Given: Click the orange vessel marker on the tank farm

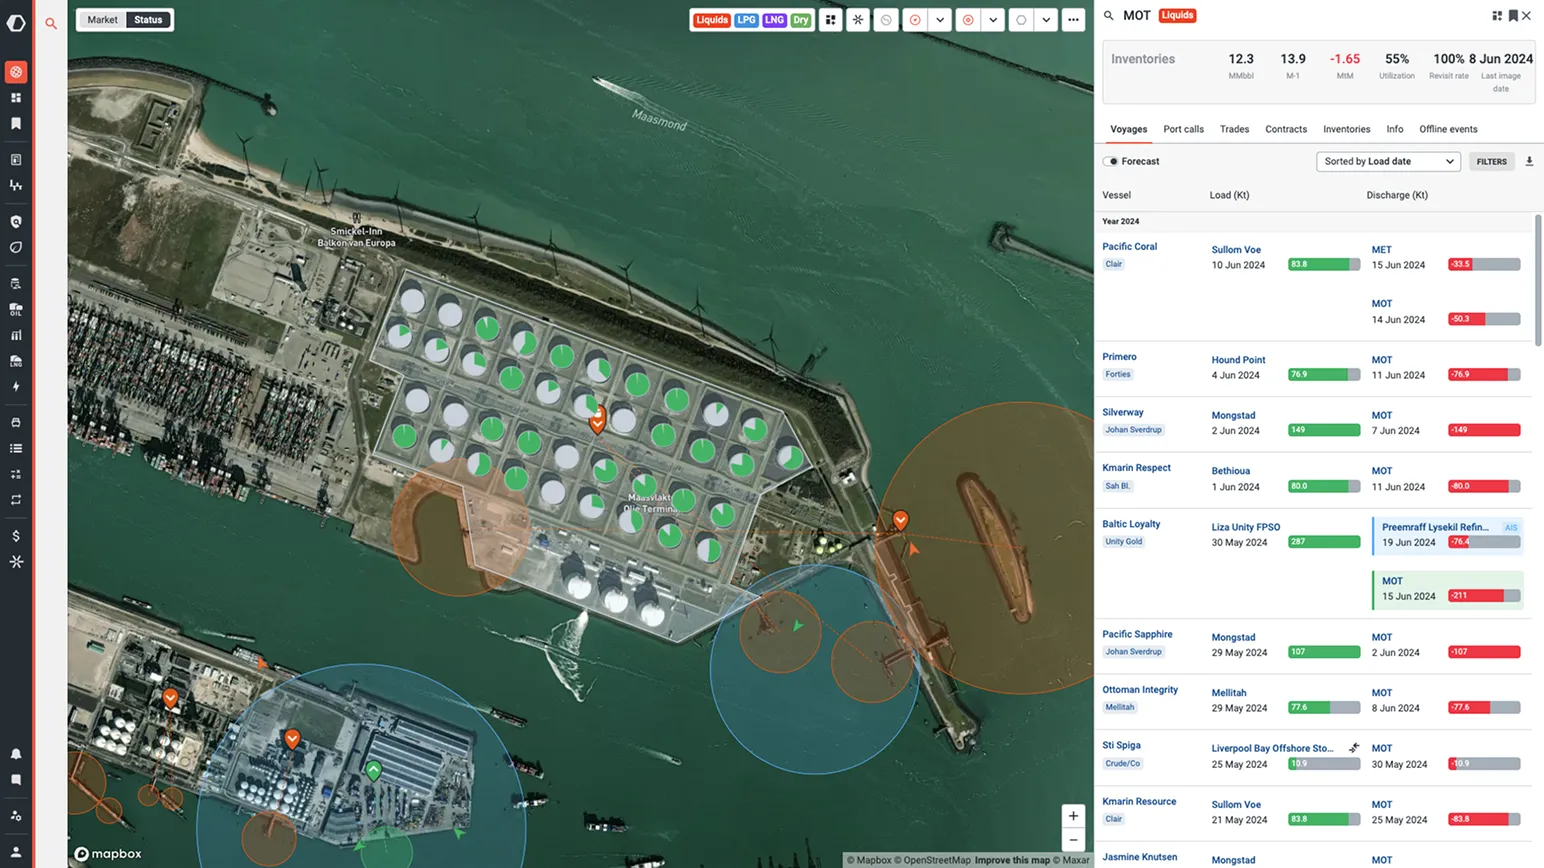Looking at the screenshot, I should pyautogui.click(x=597, y=419).
